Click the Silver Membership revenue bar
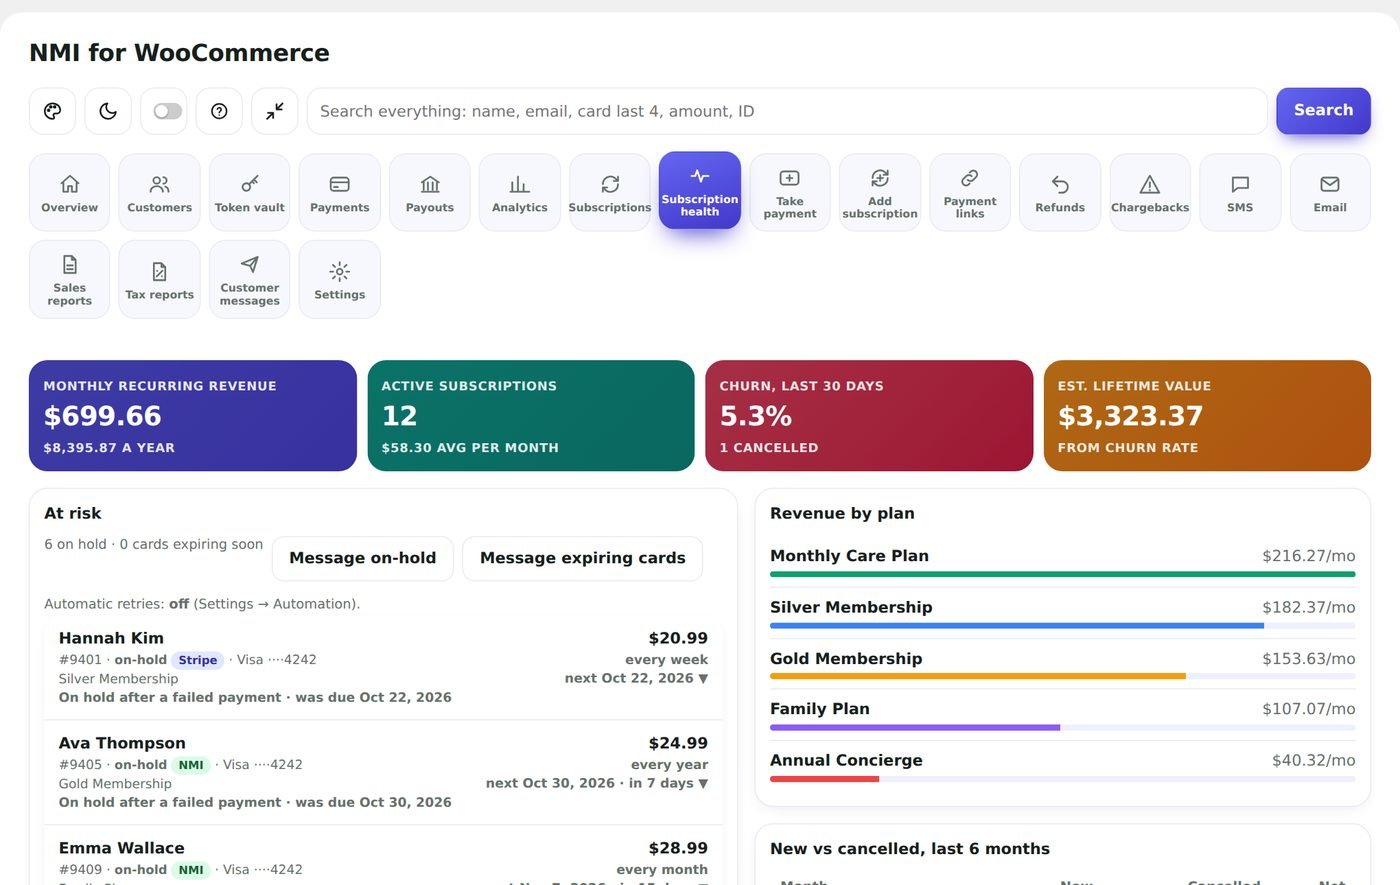Screen dimensions: 1400x885 click(x=1063, y=626)
